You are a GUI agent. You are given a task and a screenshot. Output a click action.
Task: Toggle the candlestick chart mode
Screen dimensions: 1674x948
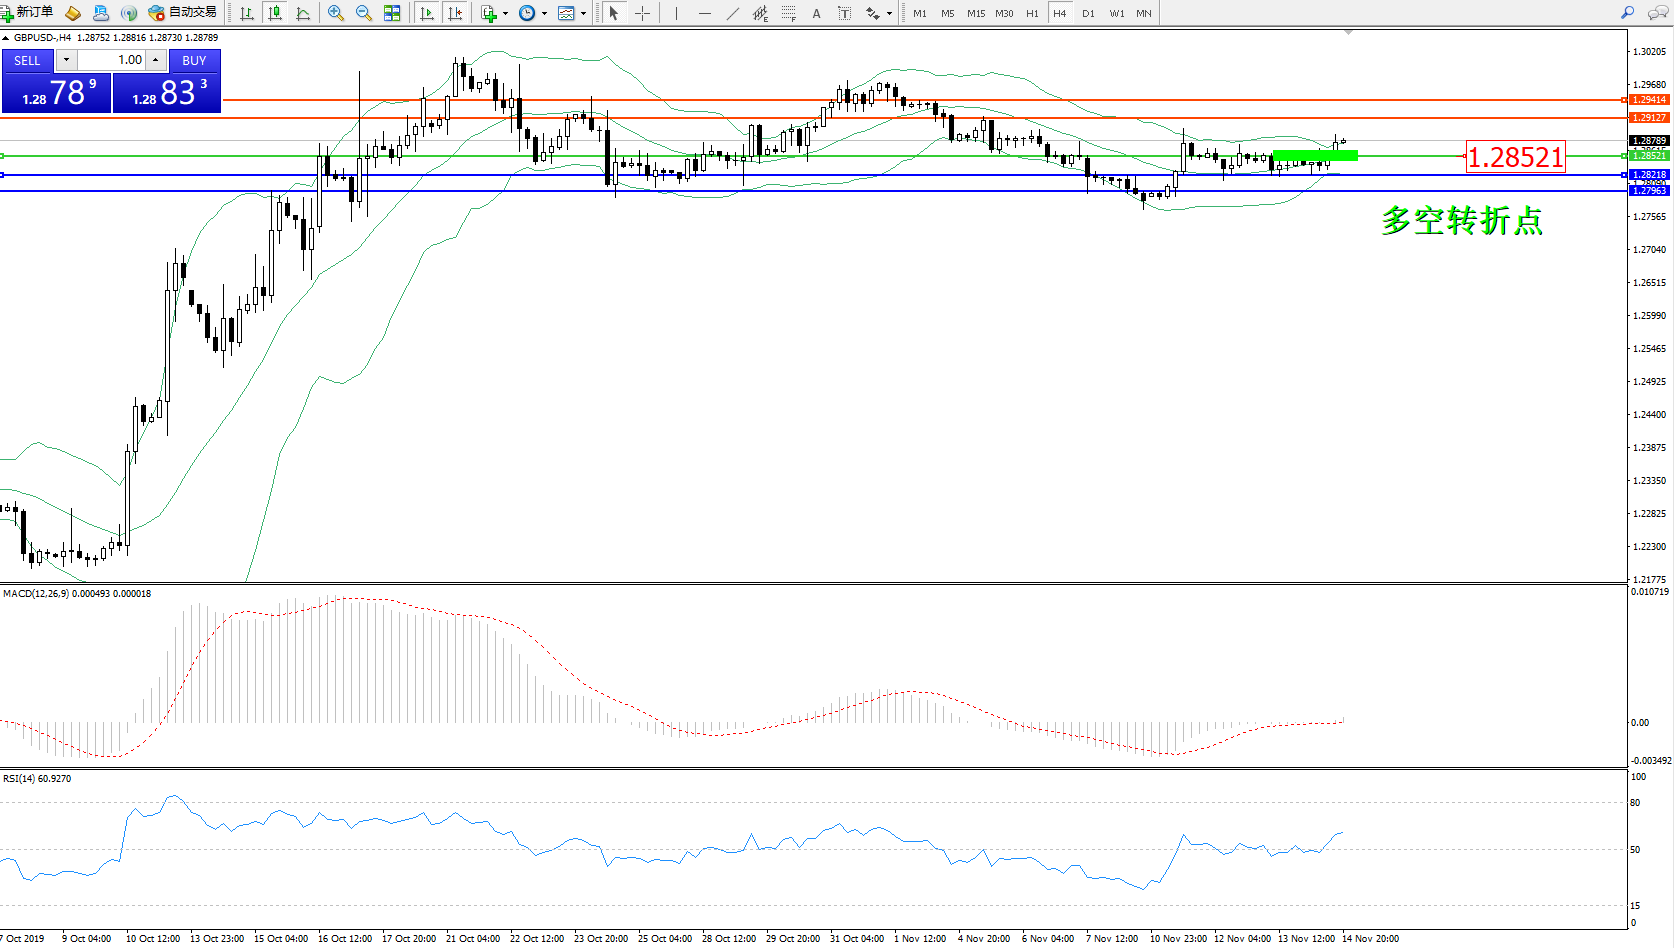pos(275,13)
